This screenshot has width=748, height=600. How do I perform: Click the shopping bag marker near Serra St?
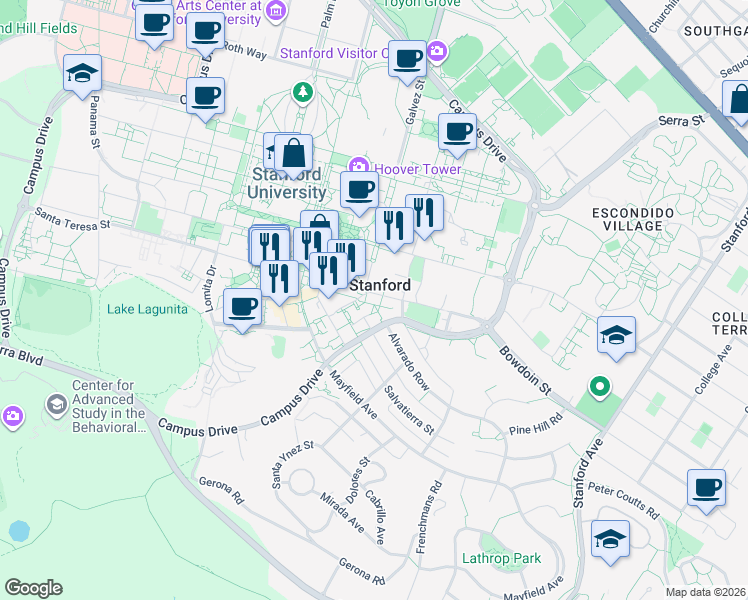[737, 100]
